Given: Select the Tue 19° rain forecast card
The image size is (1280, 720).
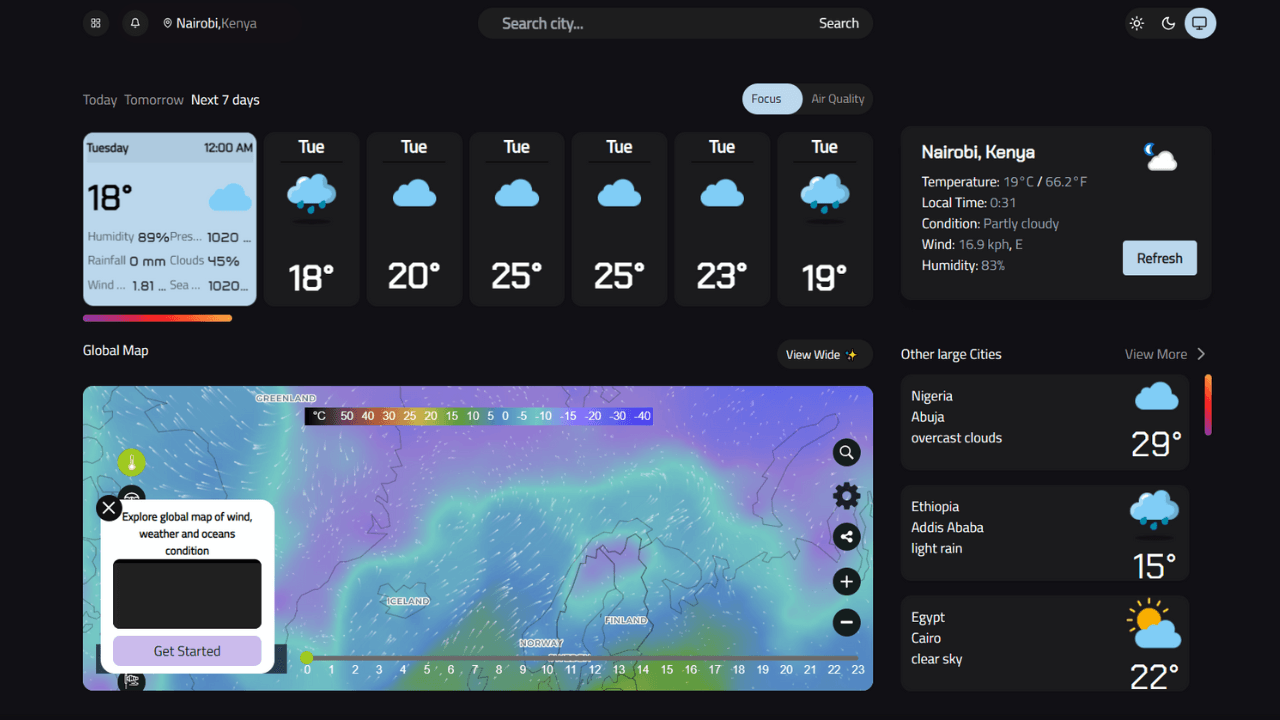Looking at the screenshot, I should [x=825, y=219].
